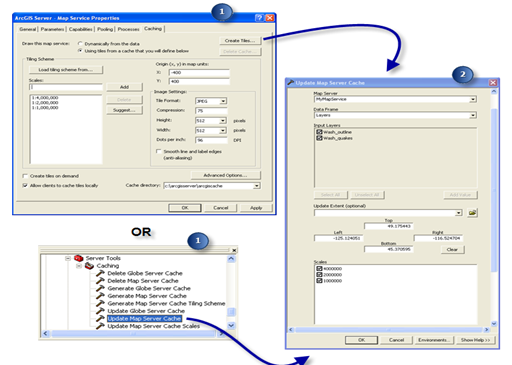Expand the Map Server dropdown list
The height and width of the screenshot is (365, 512).
click(473, 99)
